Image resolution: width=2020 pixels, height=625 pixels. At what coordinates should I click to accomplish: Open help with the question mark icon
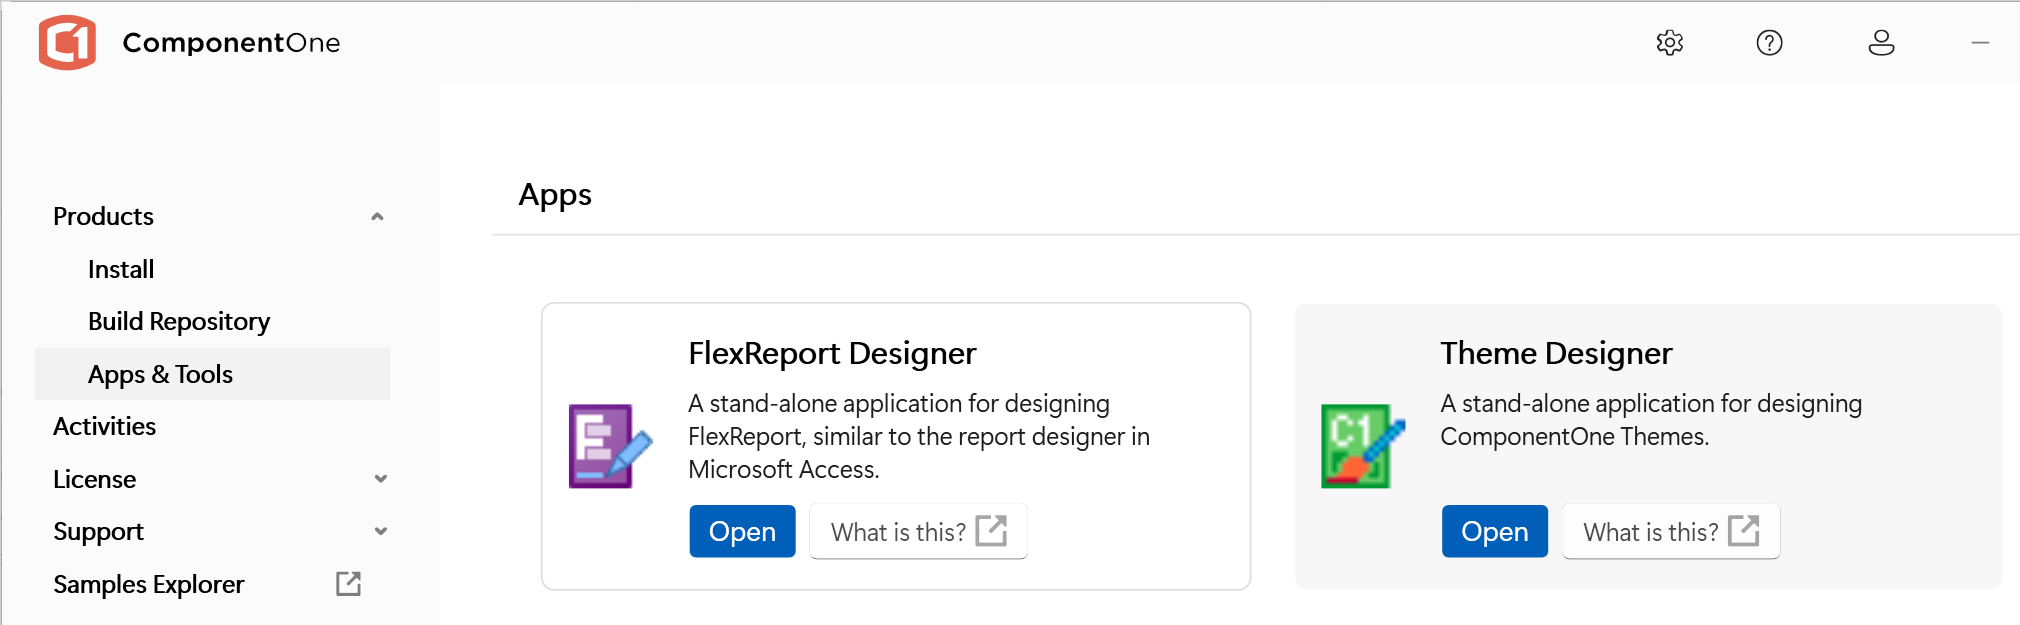[x=1769, y=43]
